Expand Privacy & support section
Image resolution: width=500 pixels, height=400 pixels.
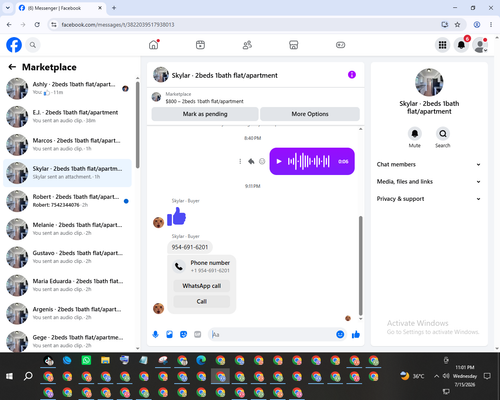(x=429, y=199)
